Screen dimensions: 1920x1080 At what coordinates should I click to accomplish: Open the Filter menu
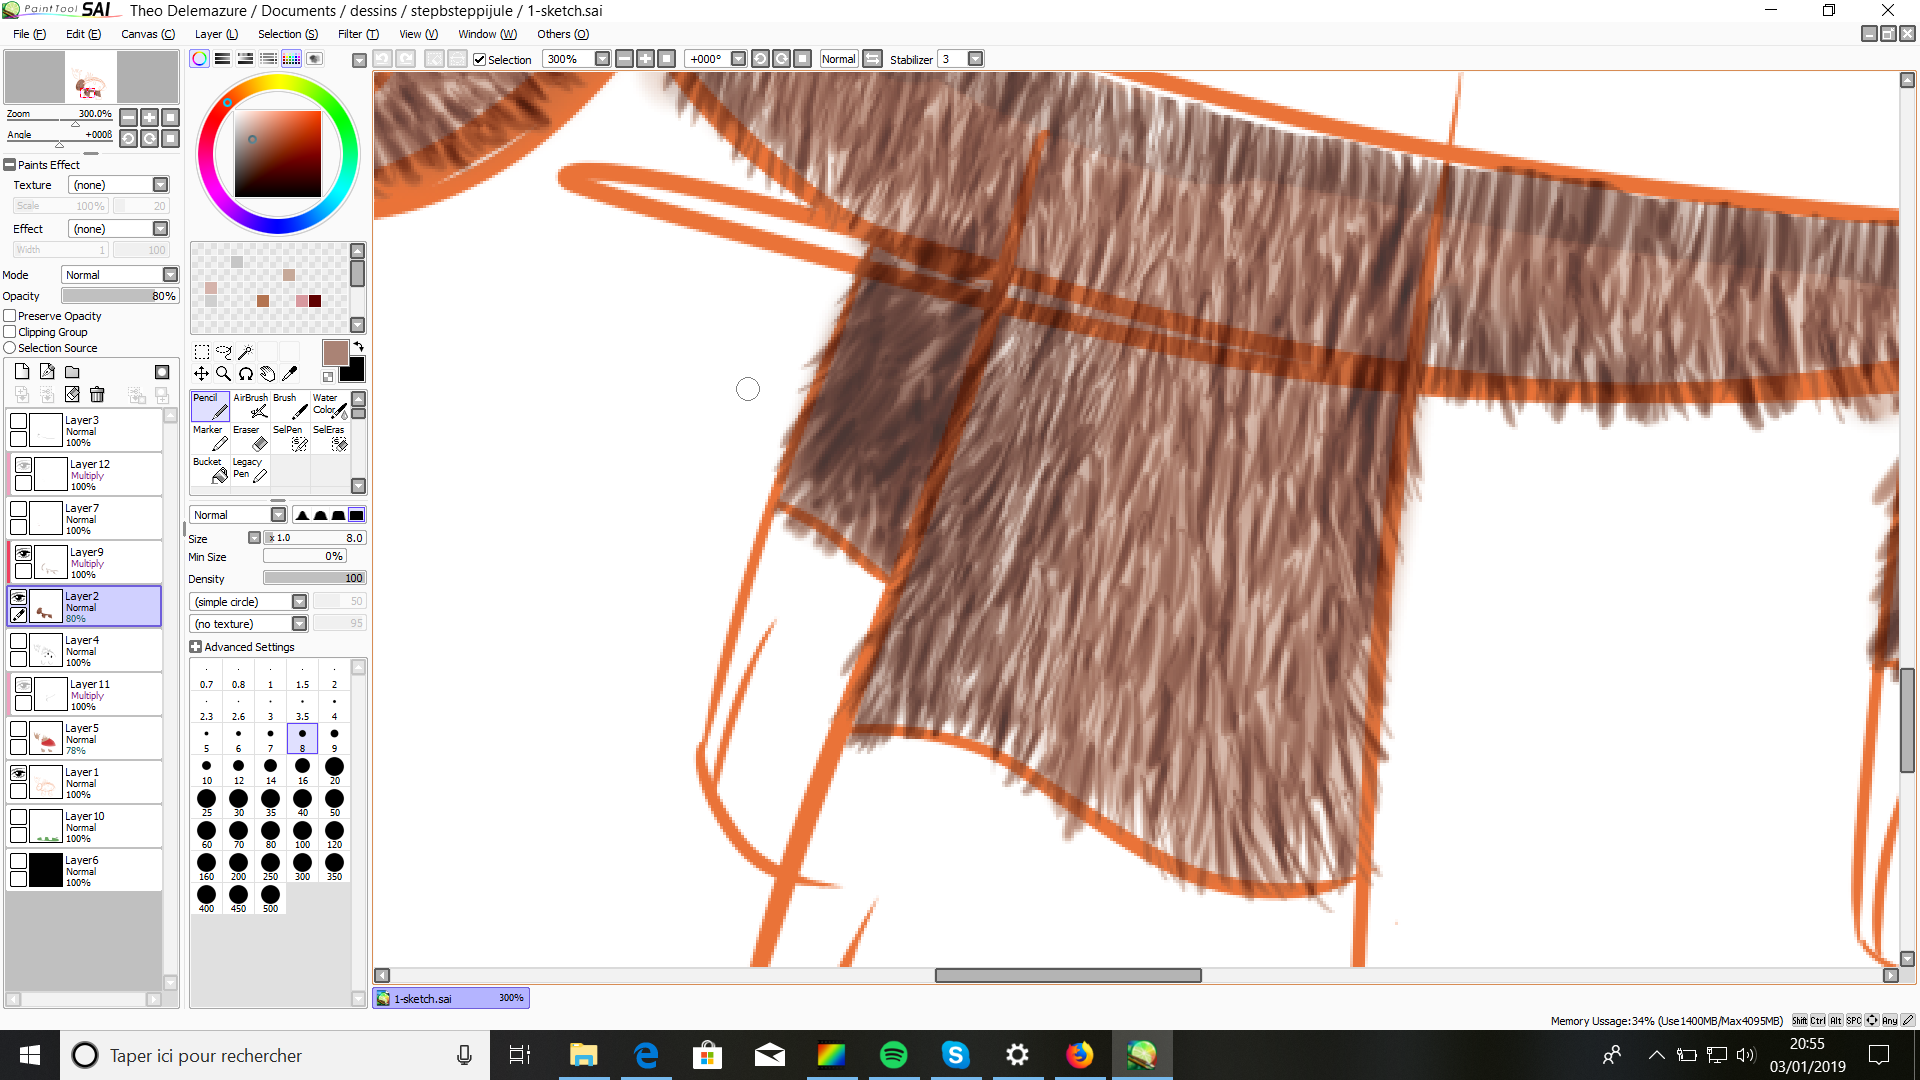357,34
